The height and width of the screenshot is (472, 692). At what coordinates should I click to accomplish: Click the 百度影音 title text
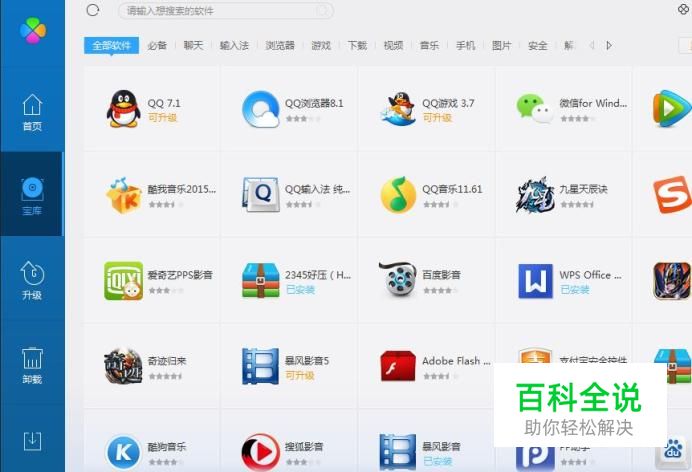click(x=441, y=275)
